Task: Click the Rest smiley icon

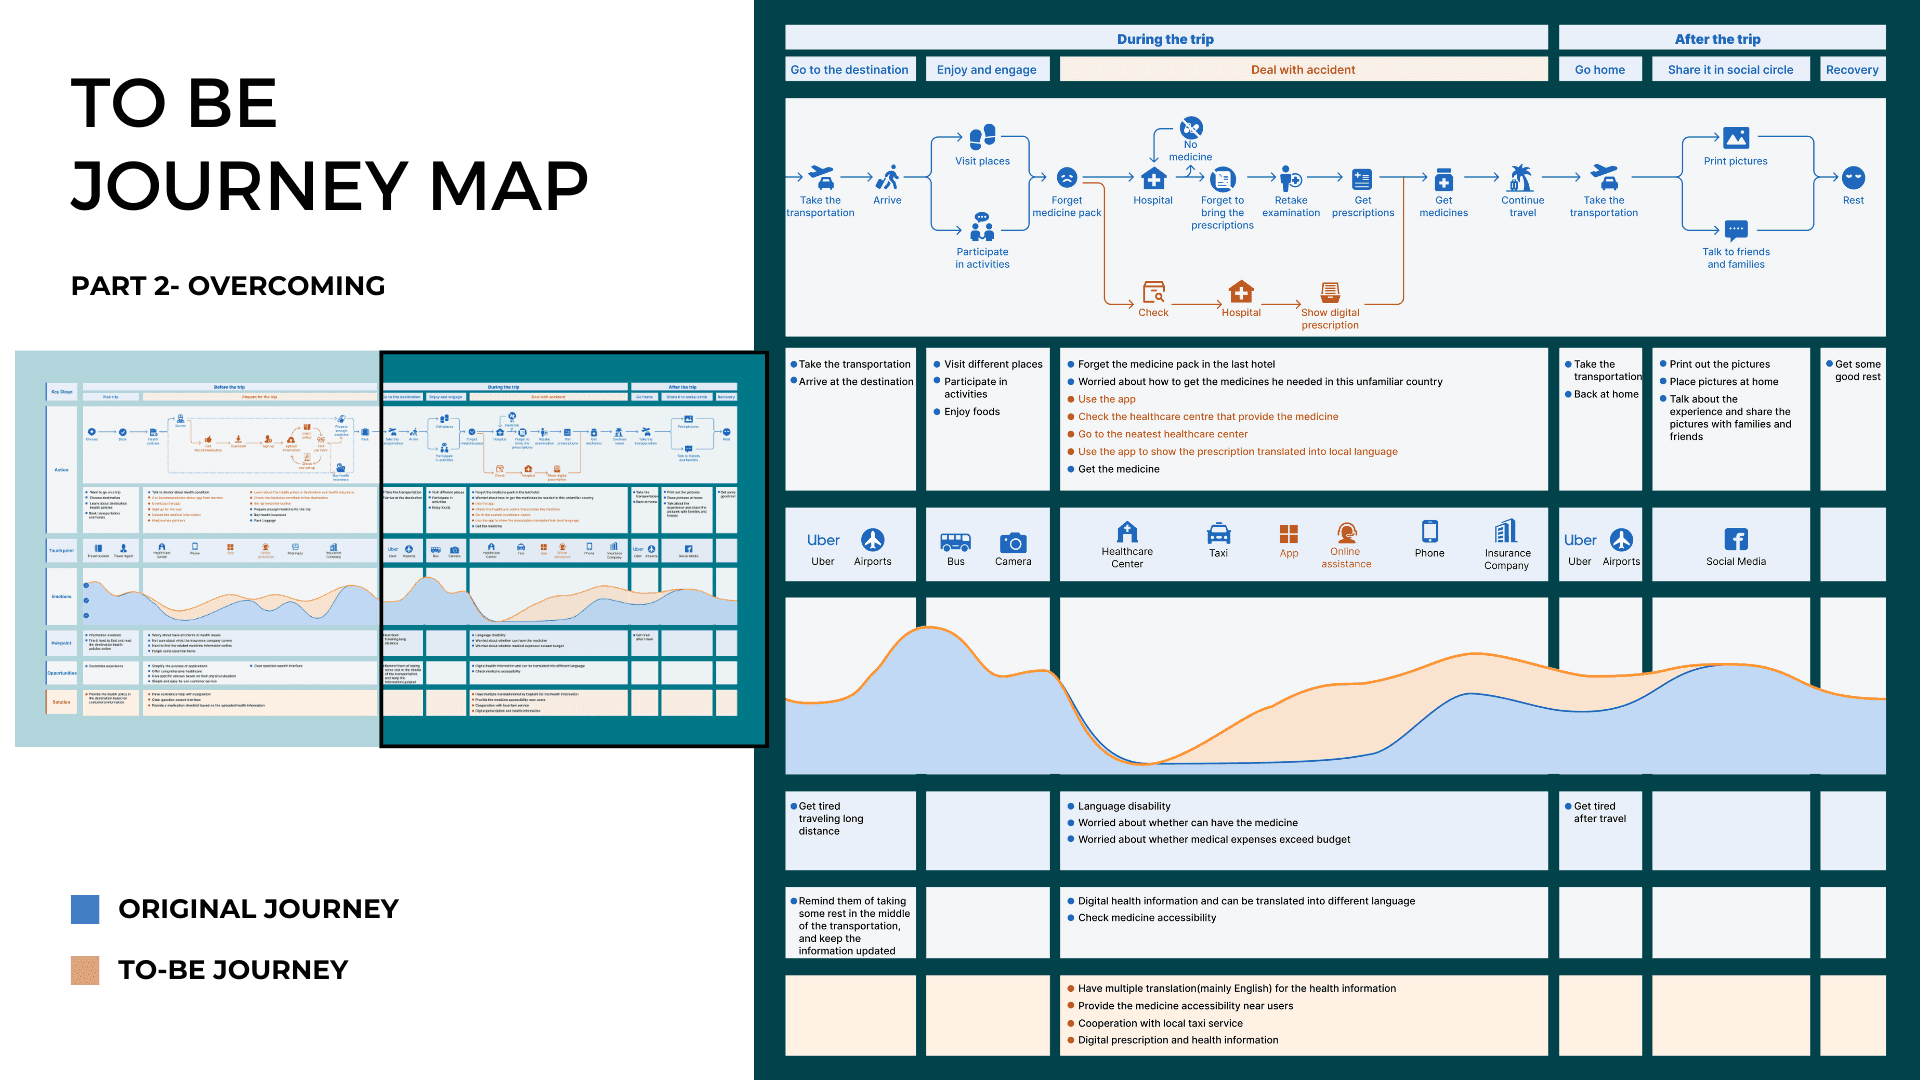Action: [x=1853, y=177]
